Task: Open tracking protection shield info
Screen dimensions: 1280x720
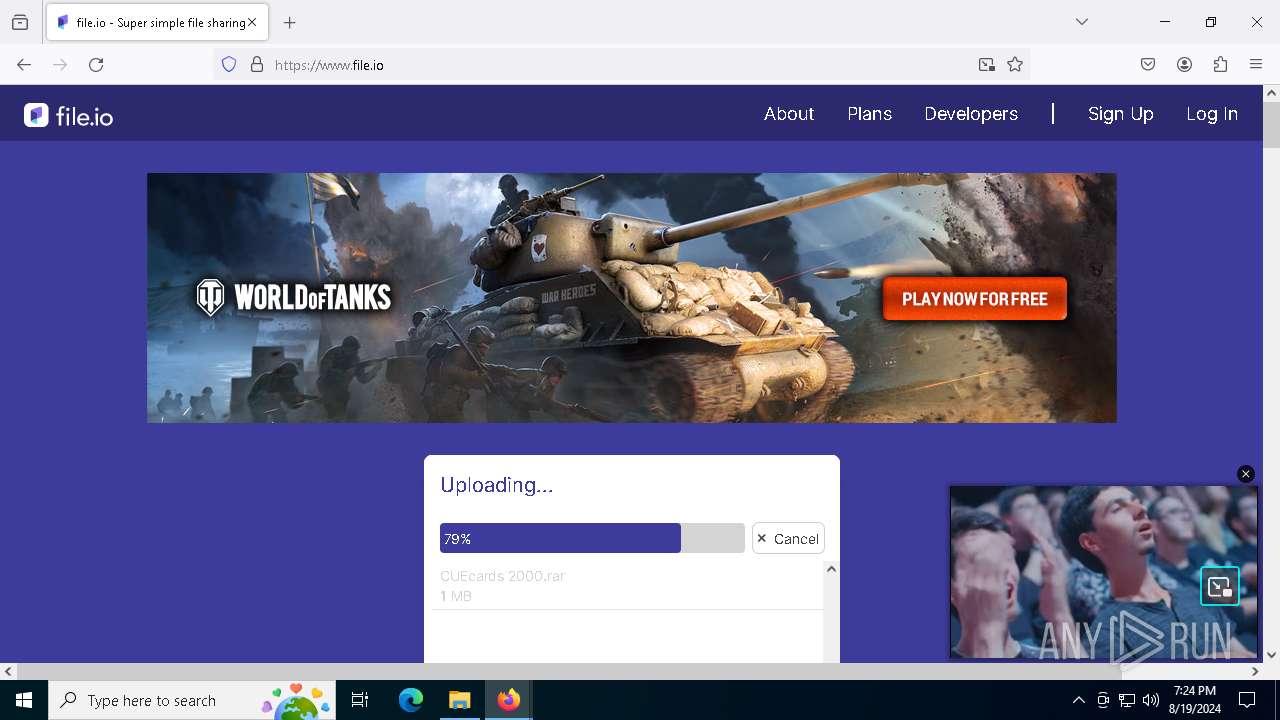Action: (229, 65)
